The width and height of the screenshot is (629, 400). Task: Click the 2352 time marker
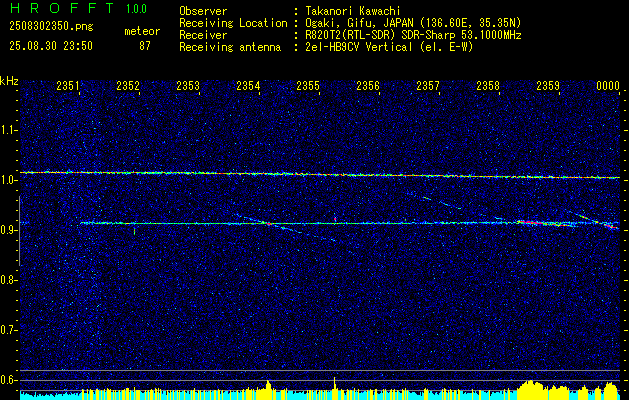128,85
